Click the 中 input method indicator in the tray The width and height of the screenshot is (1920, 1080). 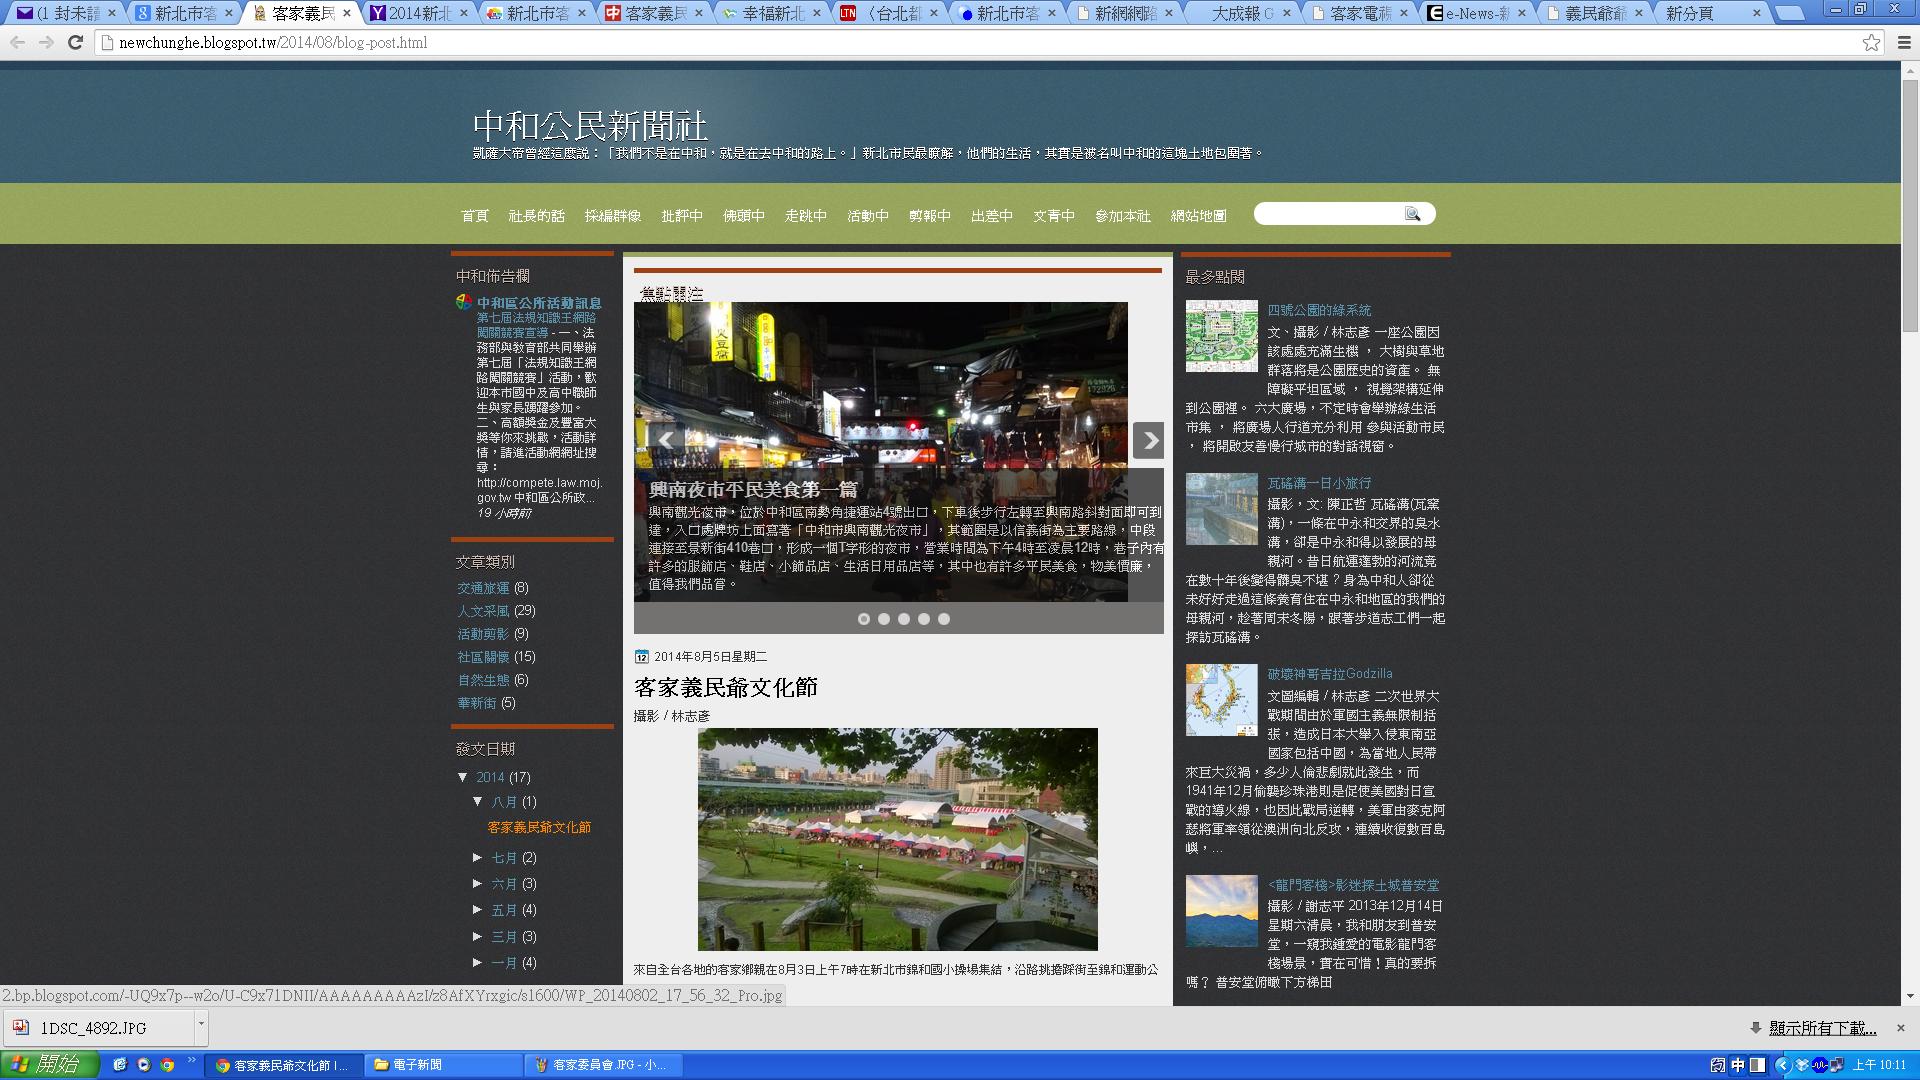[1738, 1065]
